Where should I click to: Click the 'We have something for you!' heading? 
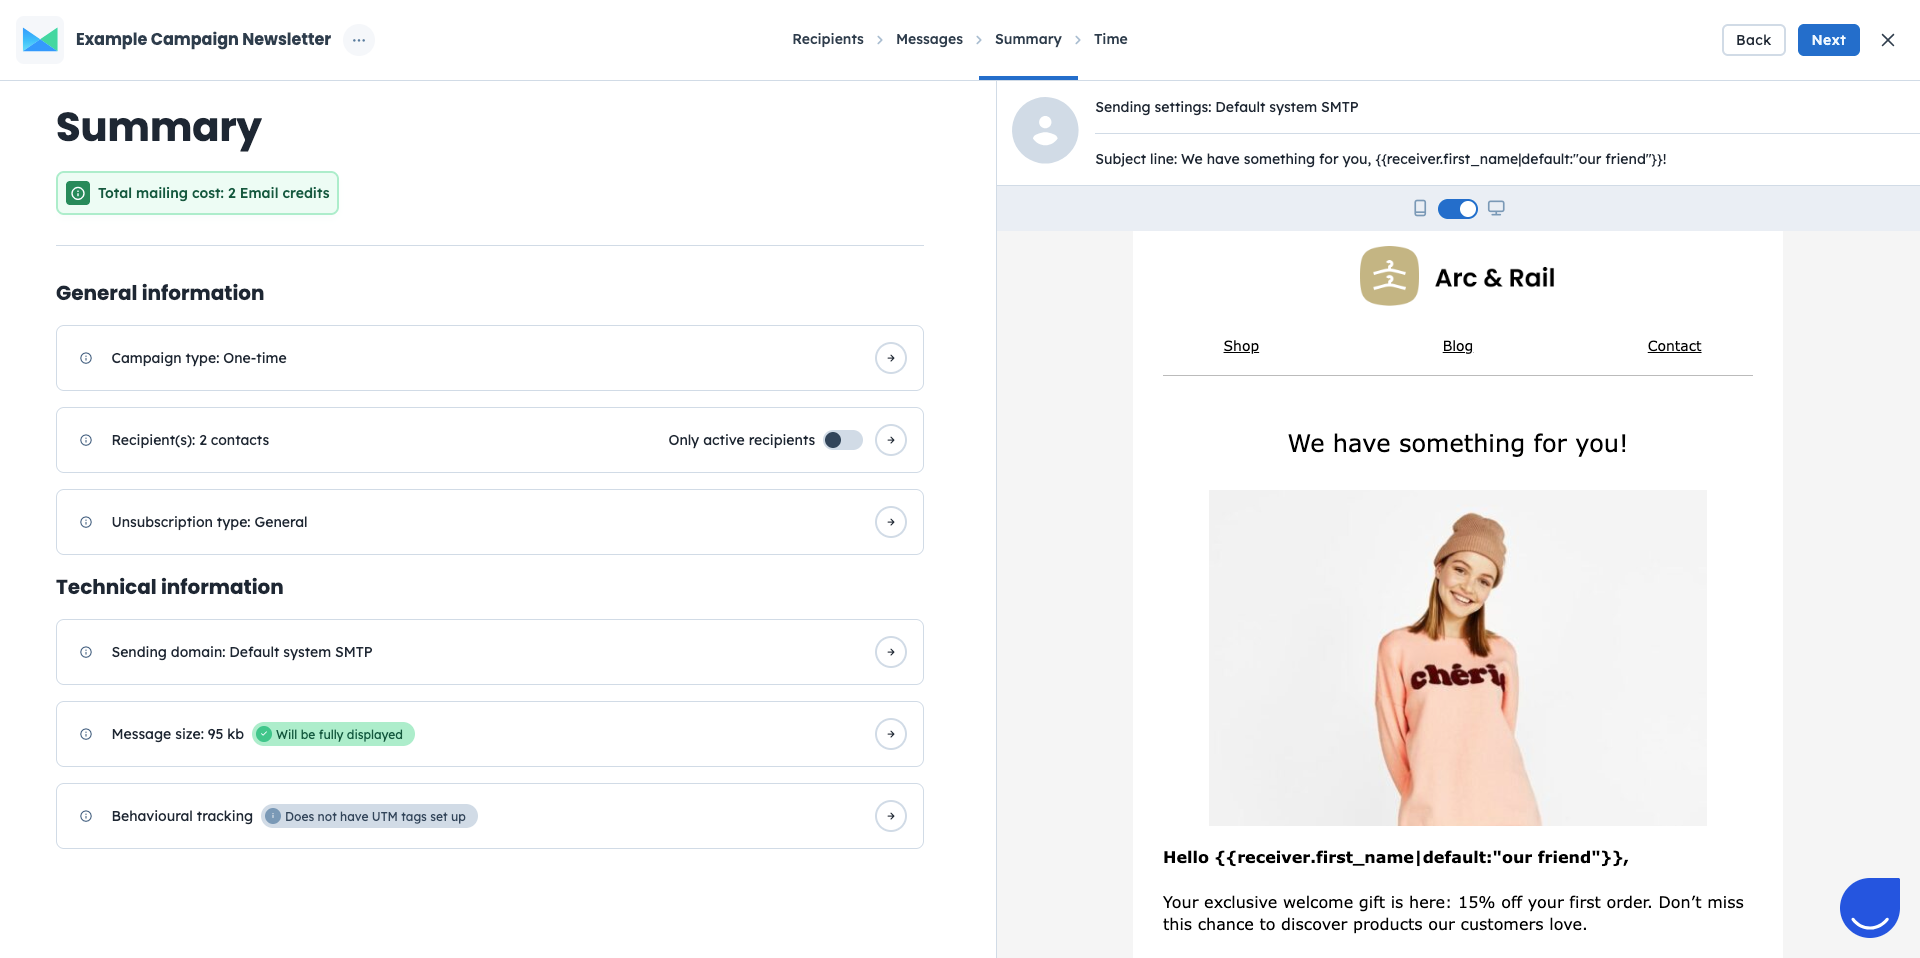pos(1457,443)
